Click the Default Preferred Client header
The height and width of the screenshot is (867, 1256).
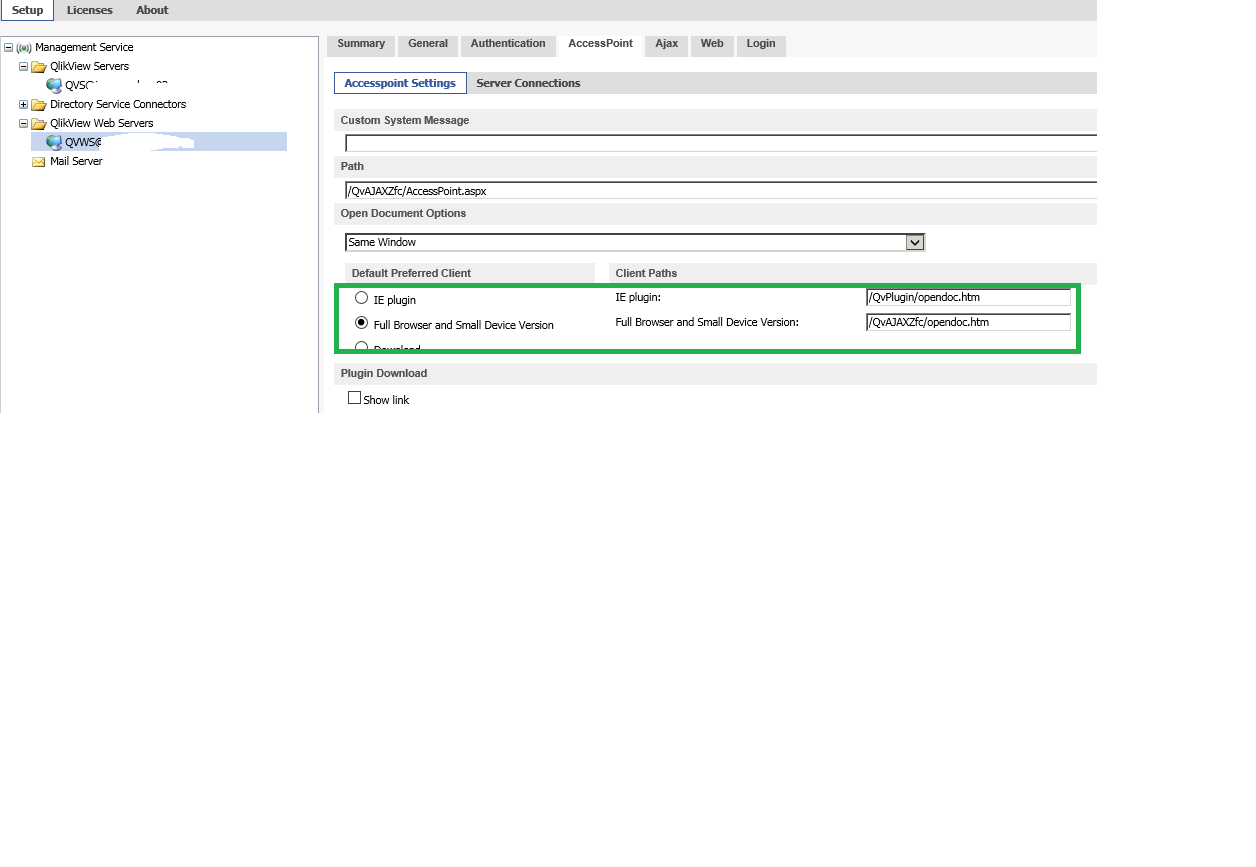[x=469, y=273]
